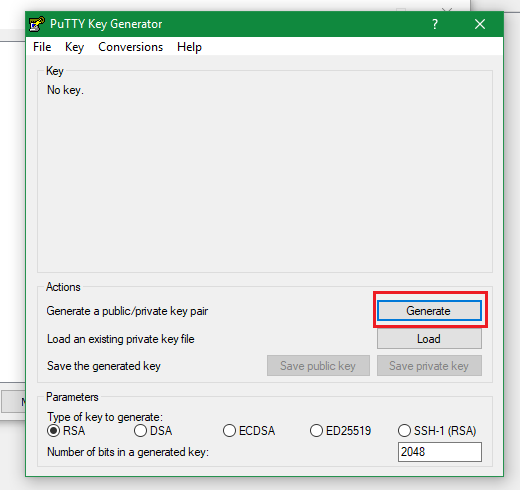Click the partially hidden button behind window

click(13, 402)
